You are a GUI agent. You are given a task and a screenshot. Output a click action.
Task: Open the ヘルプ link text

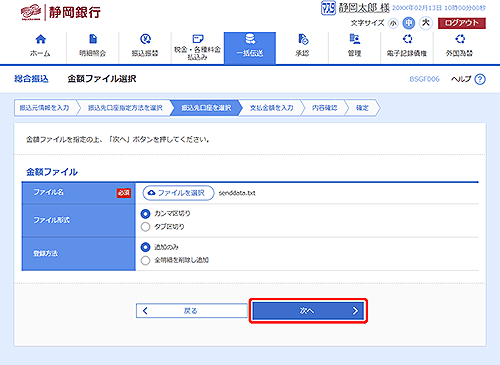(x=461, y=79)
